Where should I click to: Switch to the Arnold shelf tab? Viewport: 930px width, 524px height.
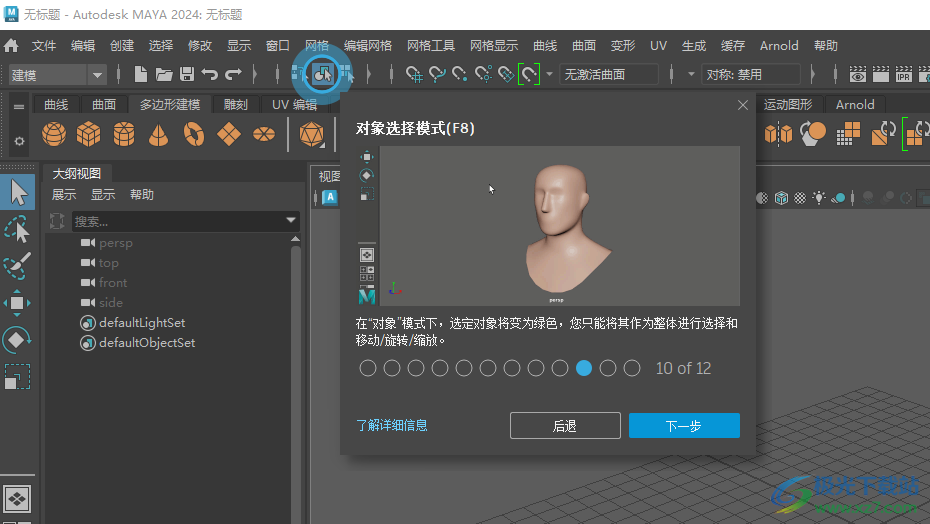855,104
